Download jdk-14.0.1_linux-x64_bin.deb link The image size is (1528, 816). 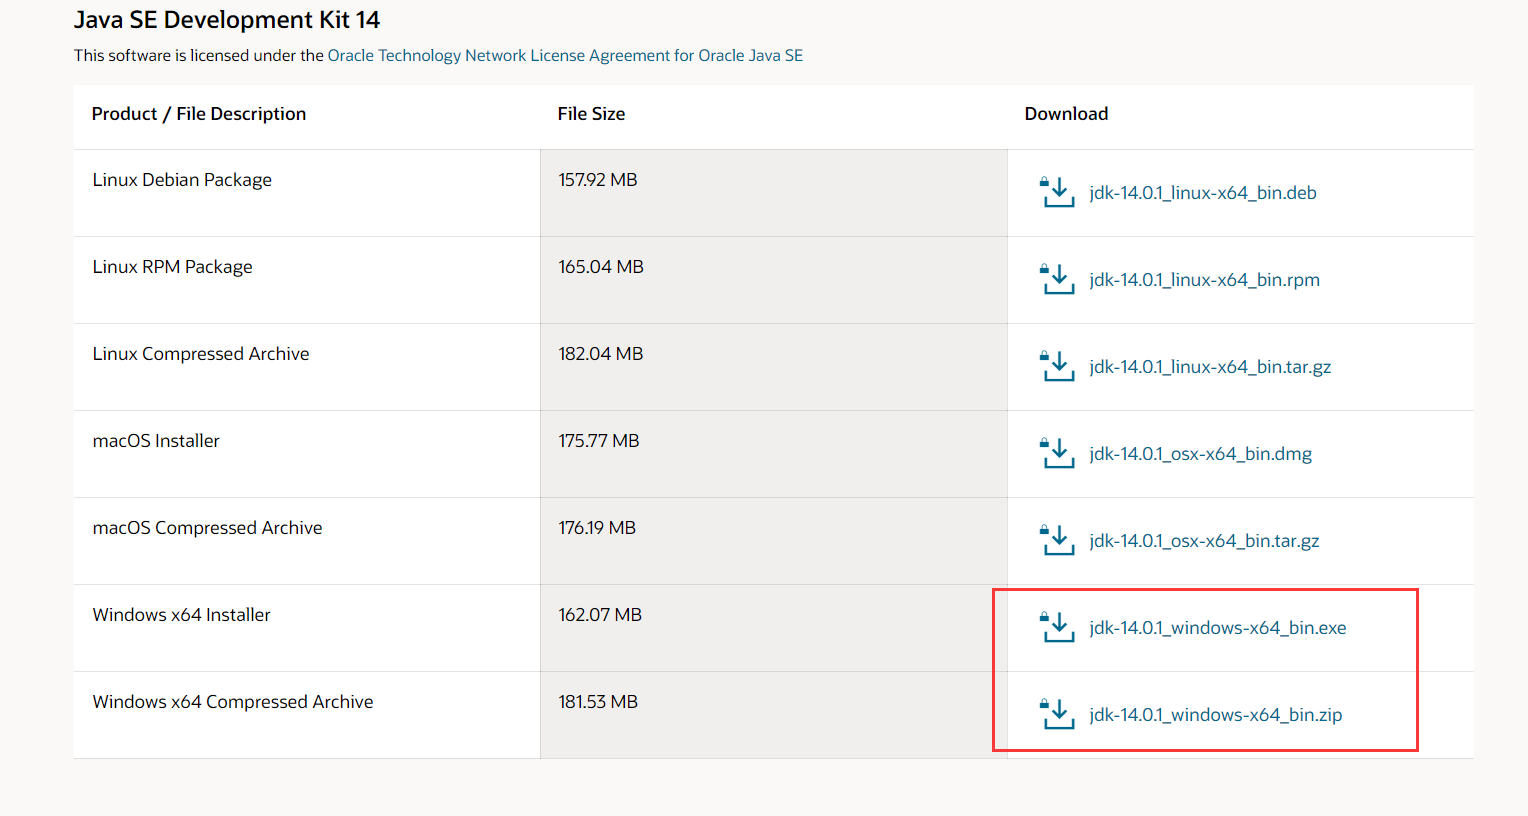pos(1203,193)
